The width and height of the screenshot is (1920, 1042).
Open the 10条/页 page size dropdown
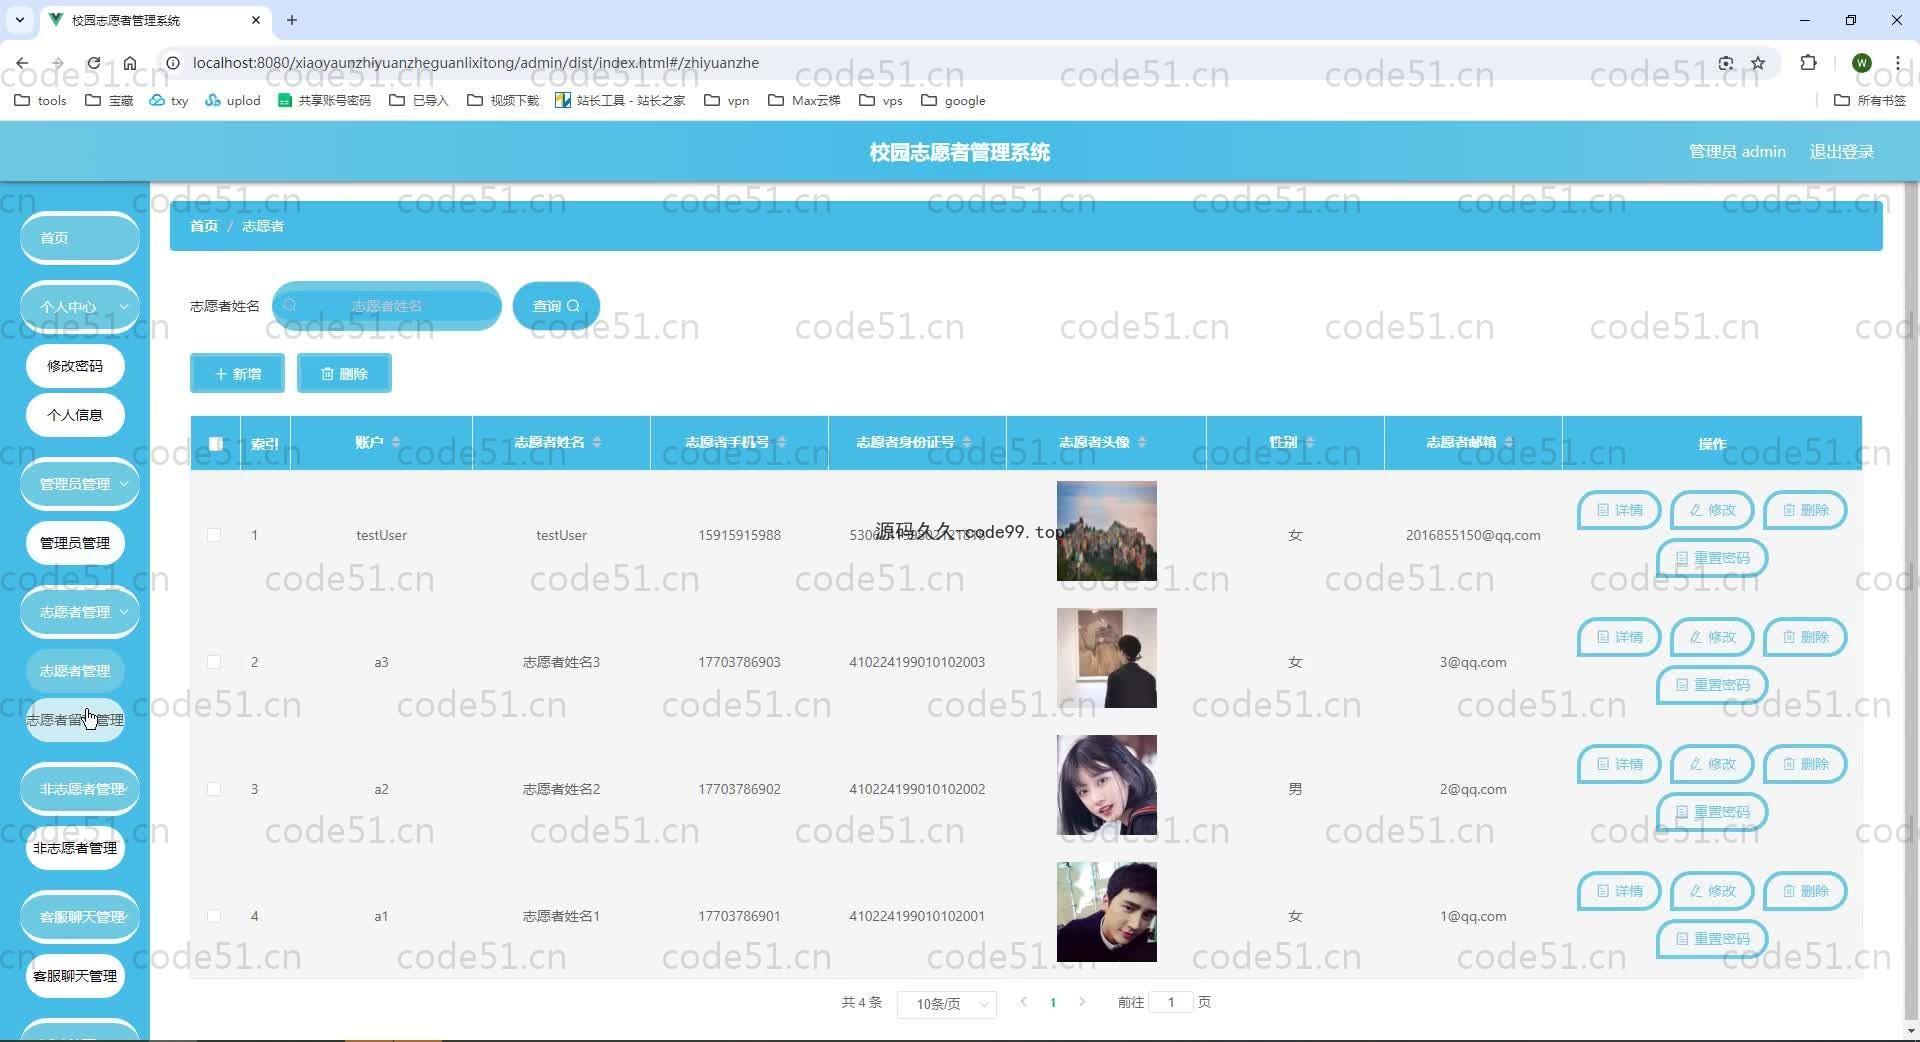pyautogui.click(x=947, y=1003)
